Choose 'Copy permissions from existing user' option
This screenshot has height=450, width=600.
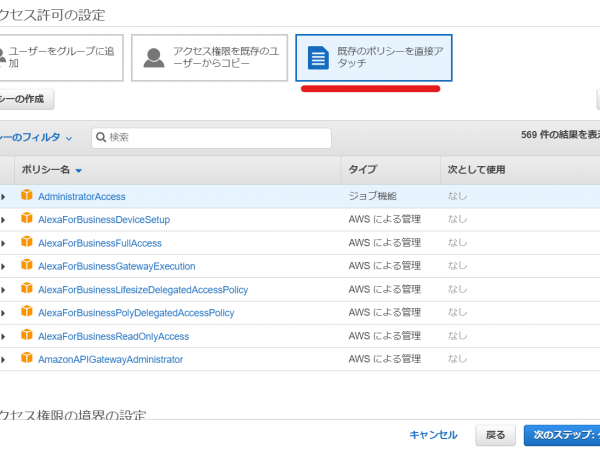[209, 58]
